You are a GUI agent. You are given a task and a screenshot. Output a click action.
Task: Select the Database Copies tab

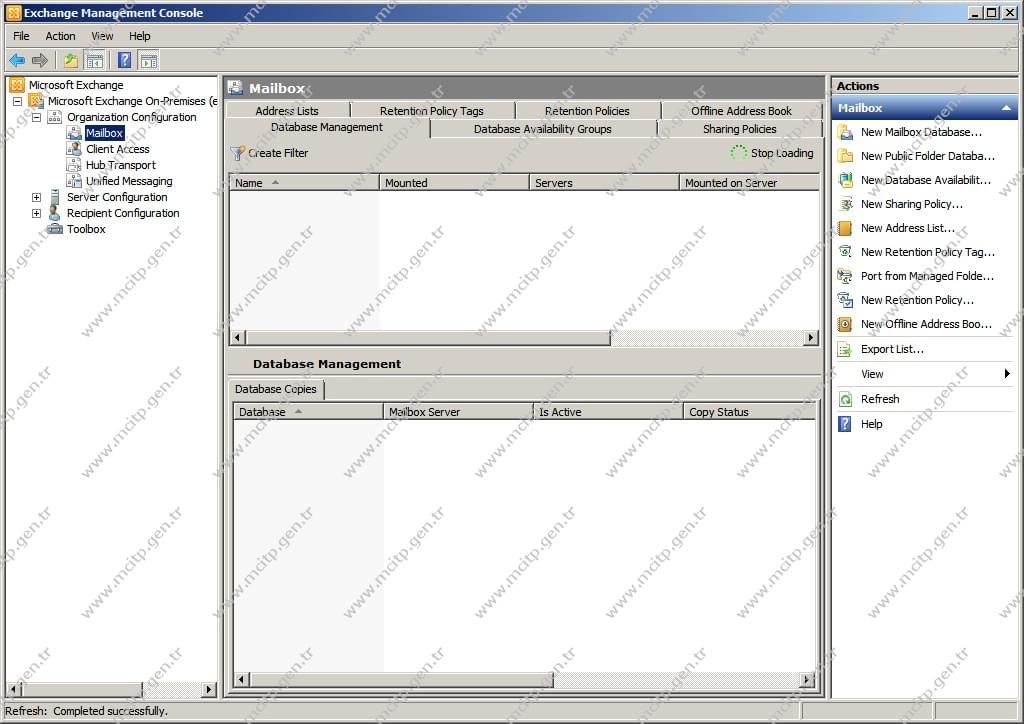[276, 389]
